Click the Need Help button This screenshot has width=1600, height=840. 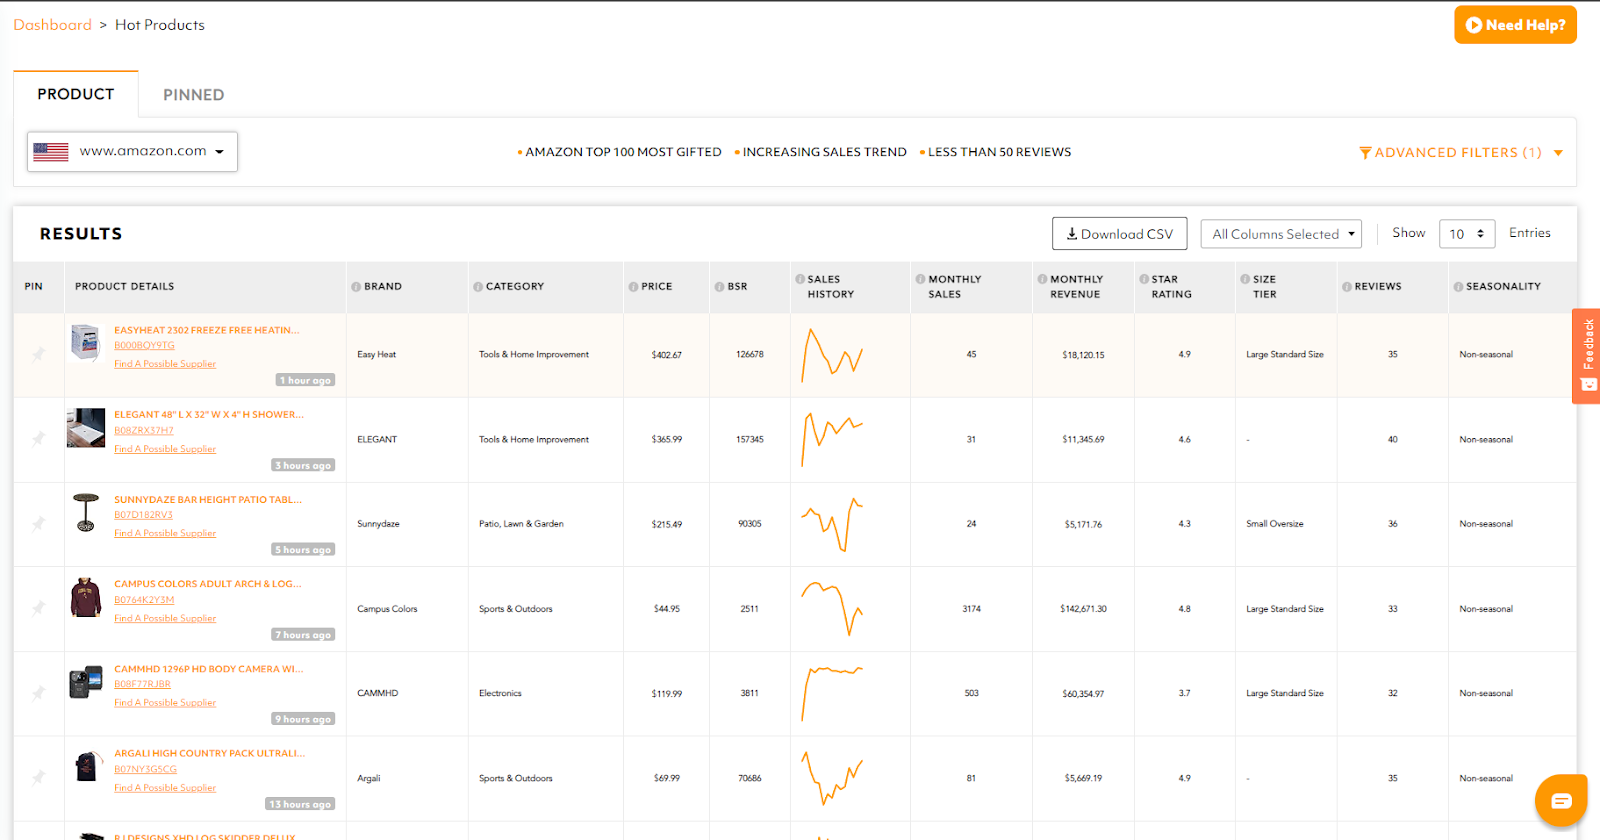point(1515,25)
